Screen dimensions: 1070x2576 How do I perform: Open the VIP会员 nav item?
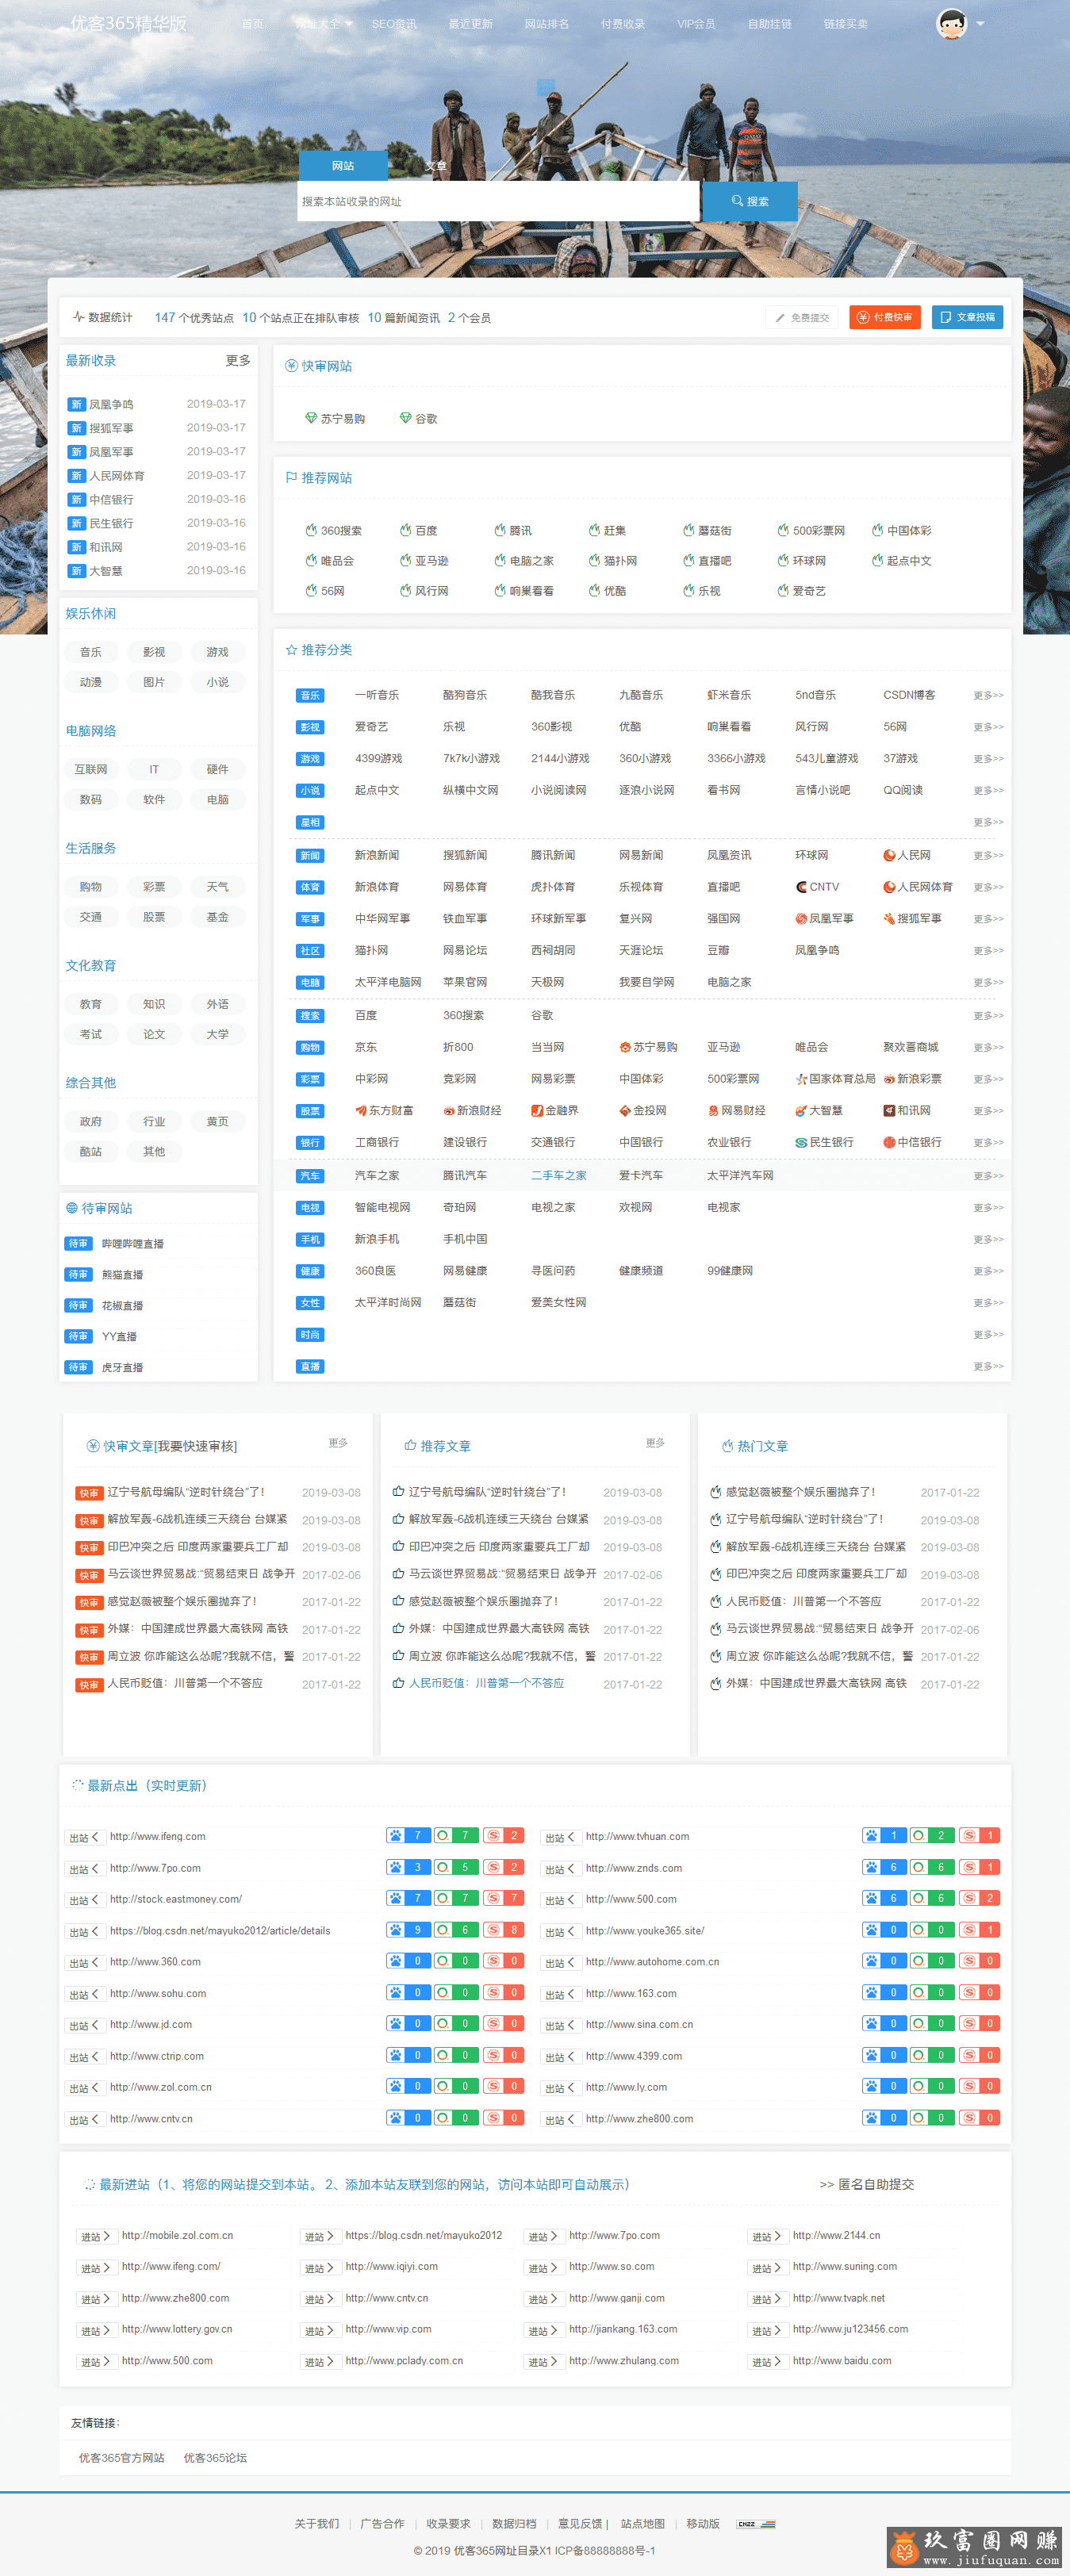696,24
